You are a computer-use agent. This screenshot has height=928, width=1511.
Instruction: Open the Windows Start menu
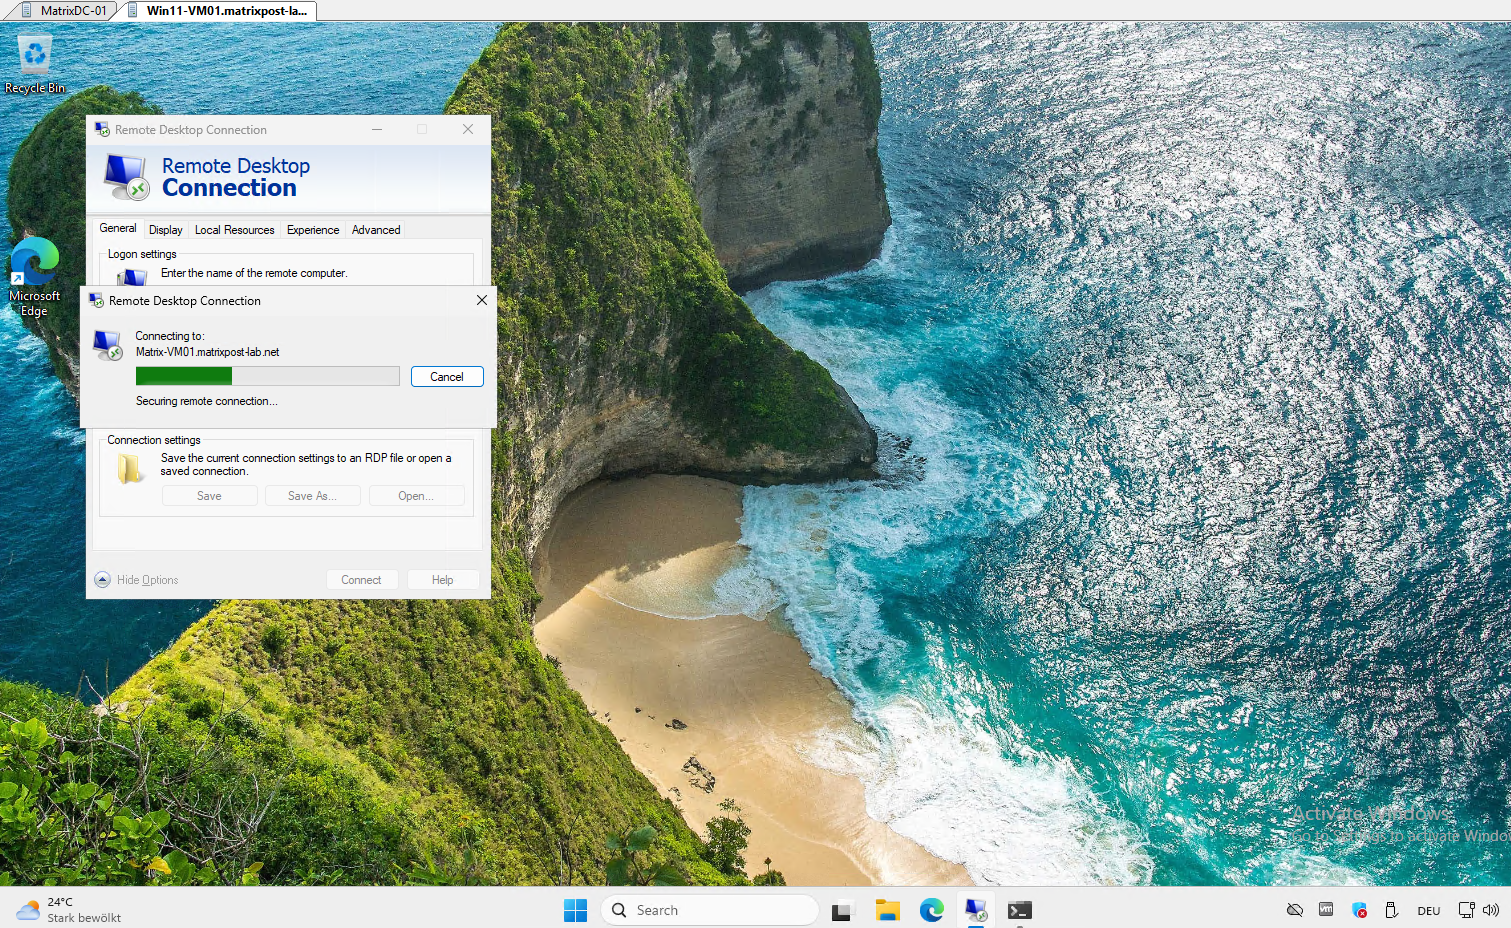[576, 910]
